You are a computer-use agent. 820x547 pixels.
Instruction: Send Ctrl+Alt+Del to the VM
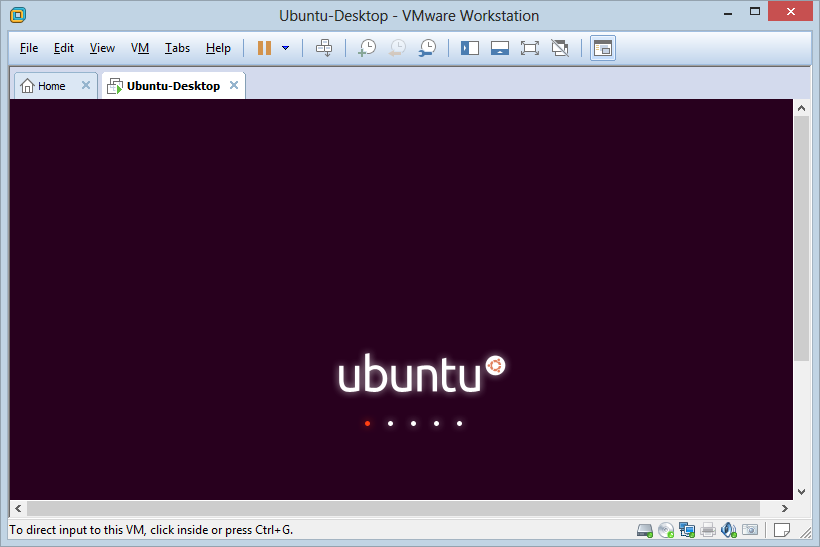click(x=324, y=48)
